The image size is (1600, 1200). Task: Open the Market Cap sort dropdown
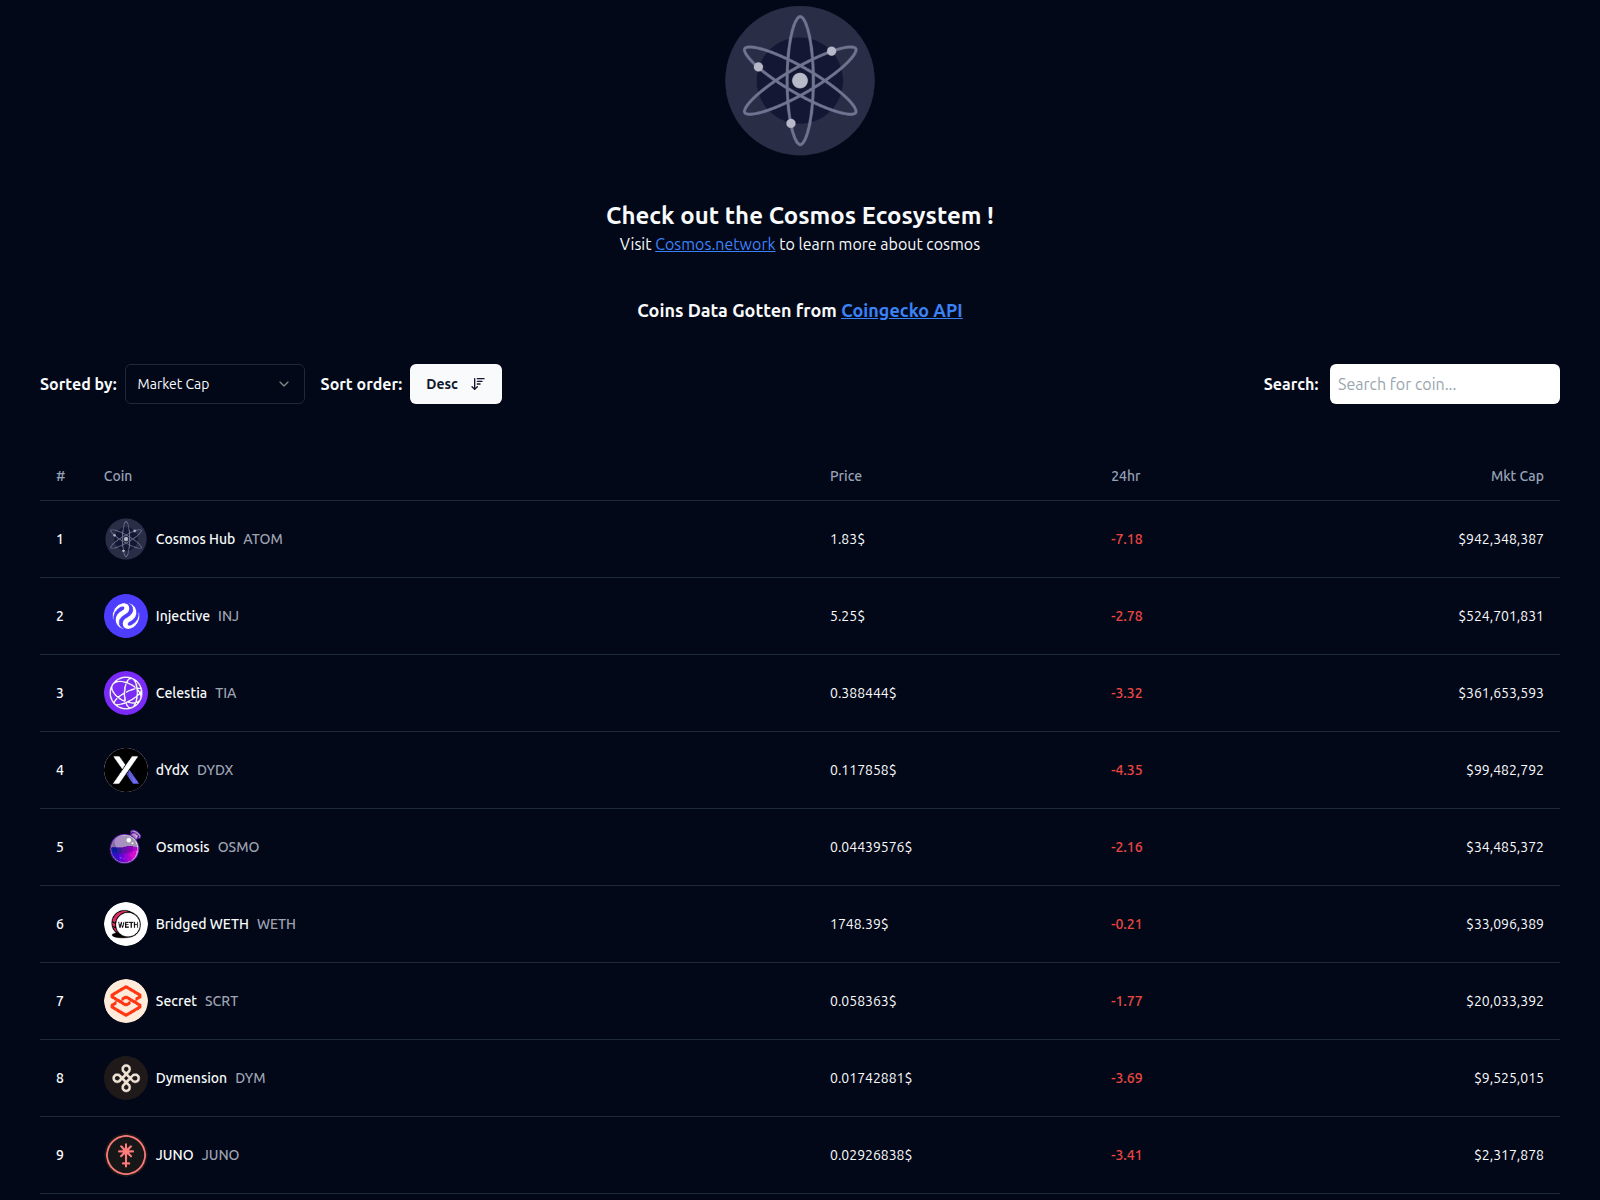(x=215, y=384)
